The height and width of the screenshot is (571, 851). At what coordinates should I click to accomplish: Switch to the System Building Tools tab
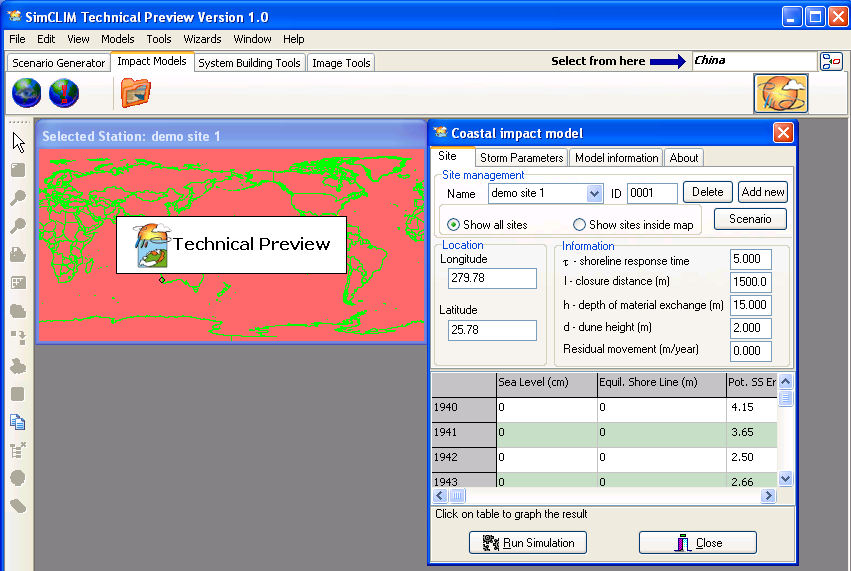tap(249, 63)
